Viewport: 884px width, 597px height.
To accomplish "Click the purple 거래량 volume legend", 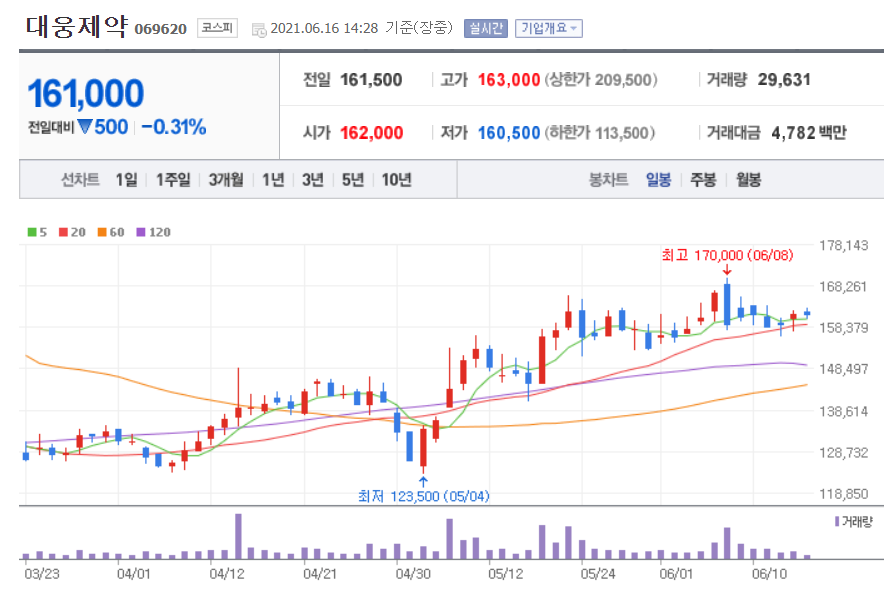I will click(x=853, y=522).
